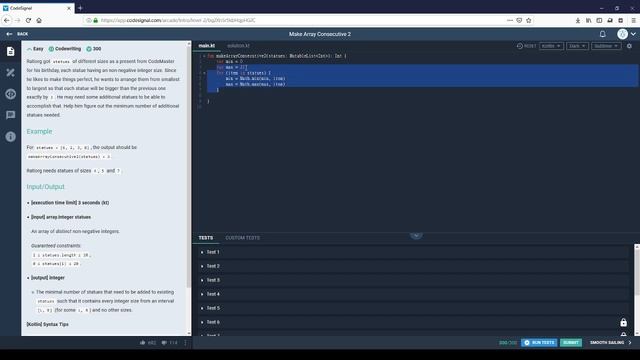Screen dimensions: 640x360
Task: Open page actions ellipsis in address bar
Action: [510, 20]
